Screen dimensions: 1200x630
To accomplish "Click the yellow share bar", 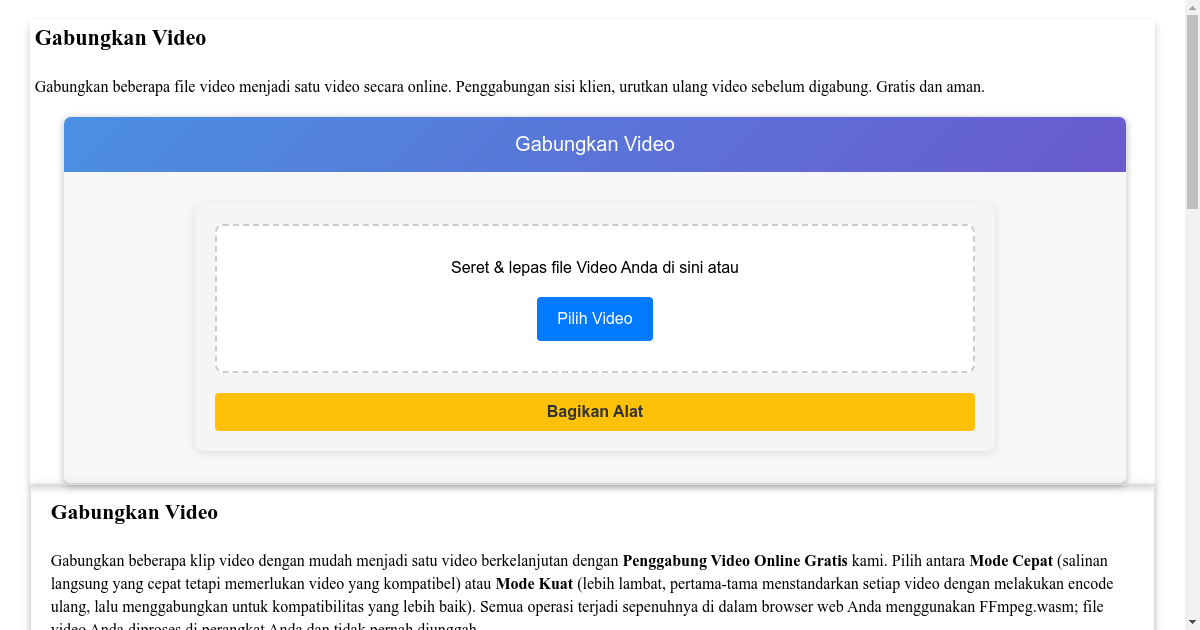I will pyautogui.click(x=595, y=411).
